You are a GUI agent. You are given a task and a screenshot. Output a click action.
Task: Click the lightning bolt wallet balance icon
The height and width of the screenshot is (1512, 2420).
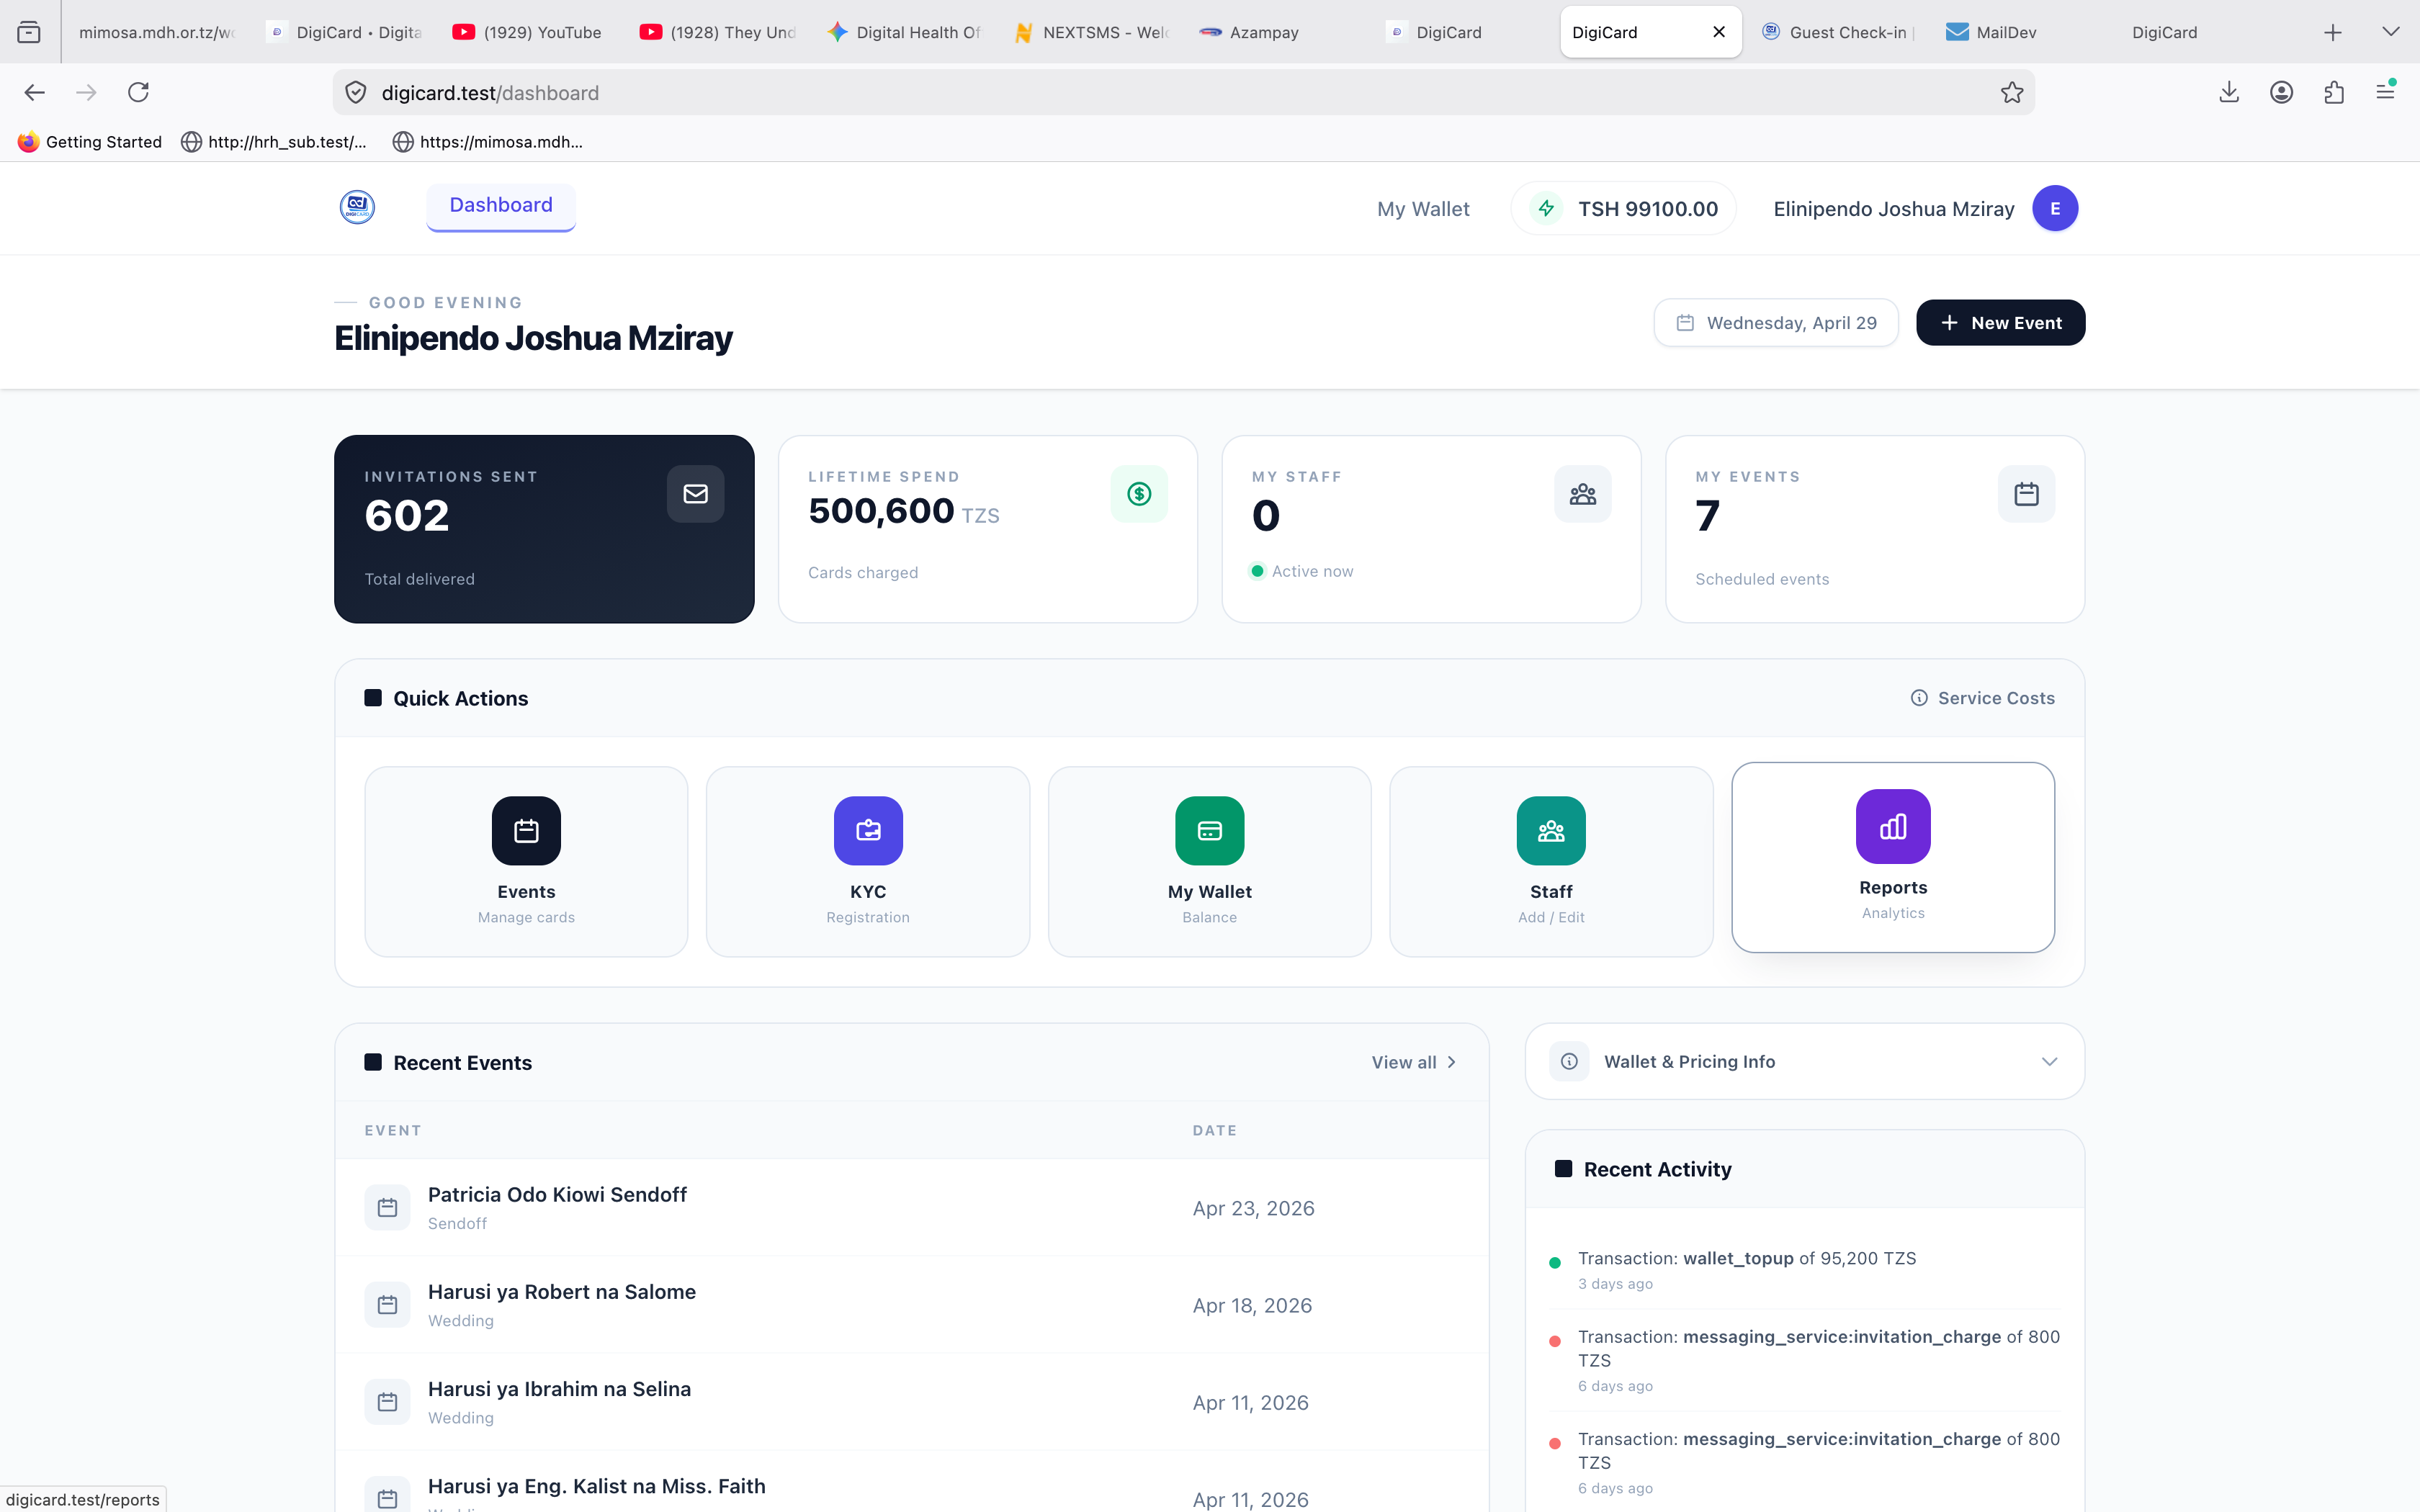click(x=1546, y=208)
